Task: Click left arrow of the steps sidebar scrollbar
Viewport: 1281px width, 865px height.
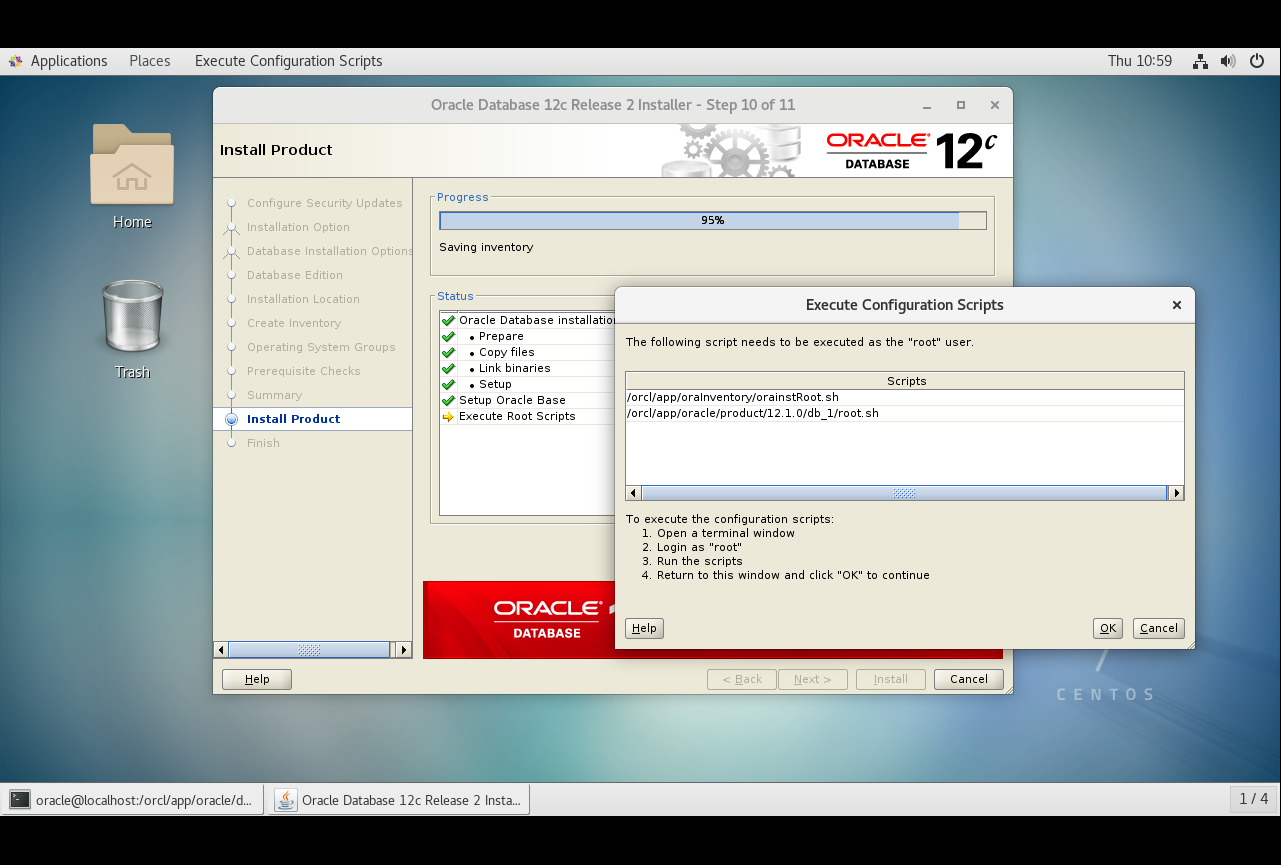Action: pos(221,650)
